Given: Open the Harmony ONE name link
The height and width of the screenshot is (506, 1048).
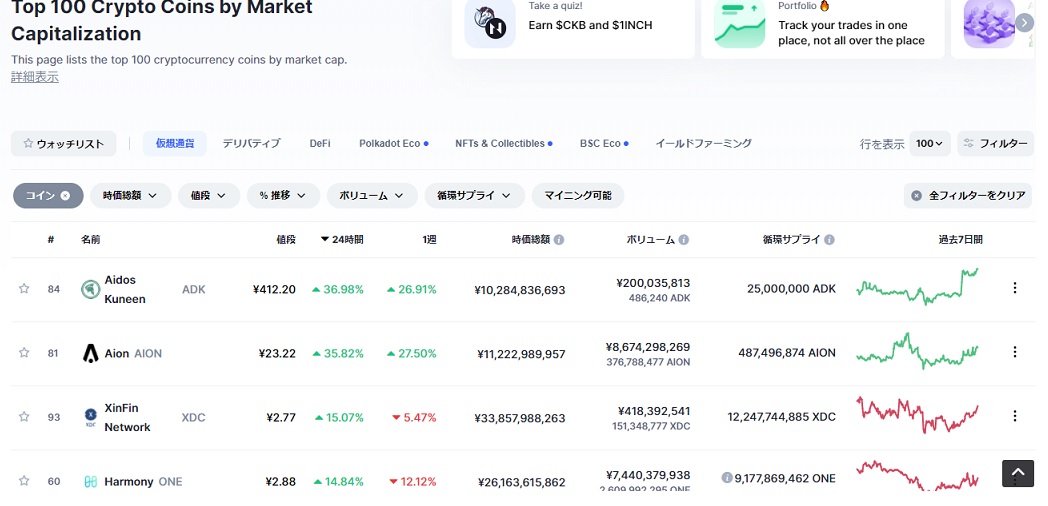Looking at the screenshot, I should [143, 482].
